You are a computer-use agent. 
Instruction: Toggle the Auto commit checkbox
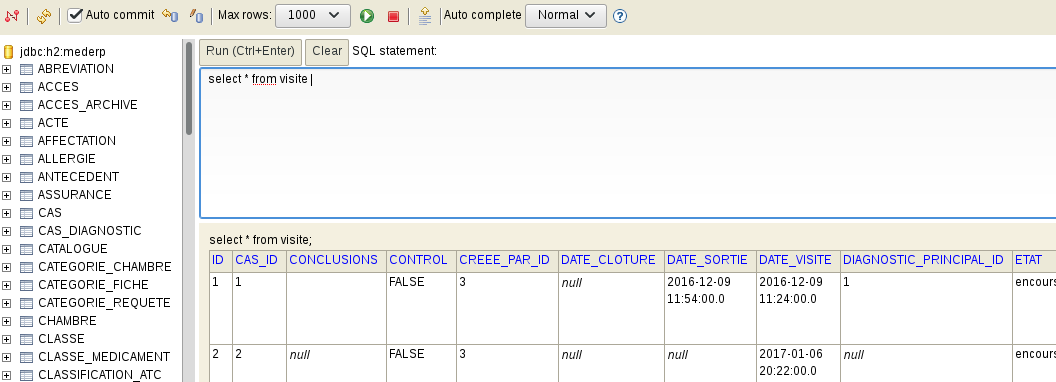tap(75, 15)
